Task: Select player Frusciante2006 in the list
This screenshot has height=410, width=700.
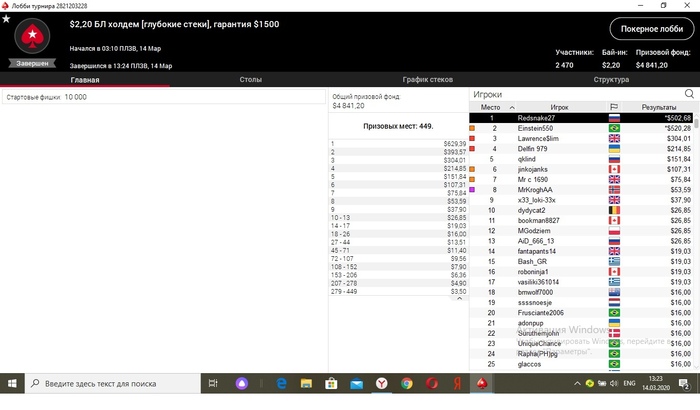Action: [581, 313]
